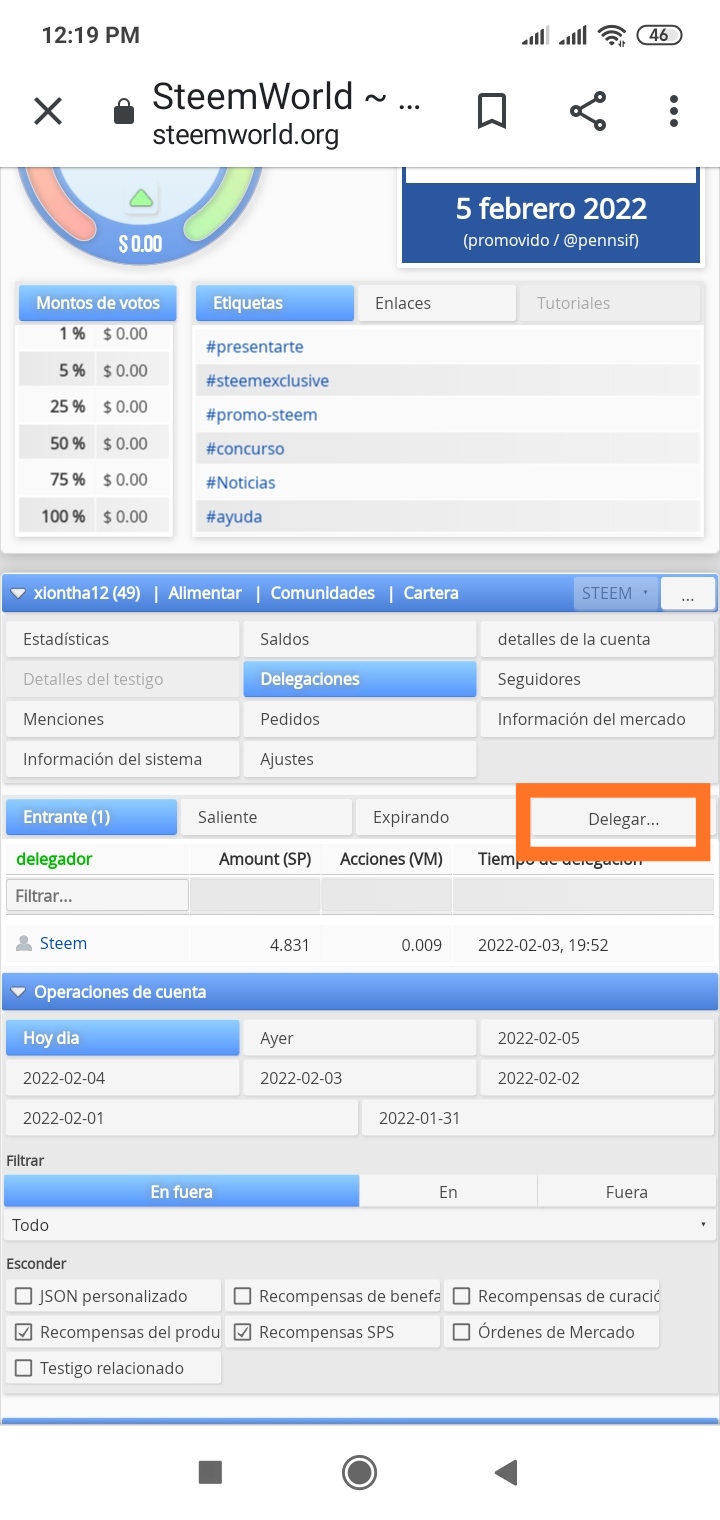Select the 2022-01-31 date button
Viewport: 720px width, 1520px height.
(539, 1118)
